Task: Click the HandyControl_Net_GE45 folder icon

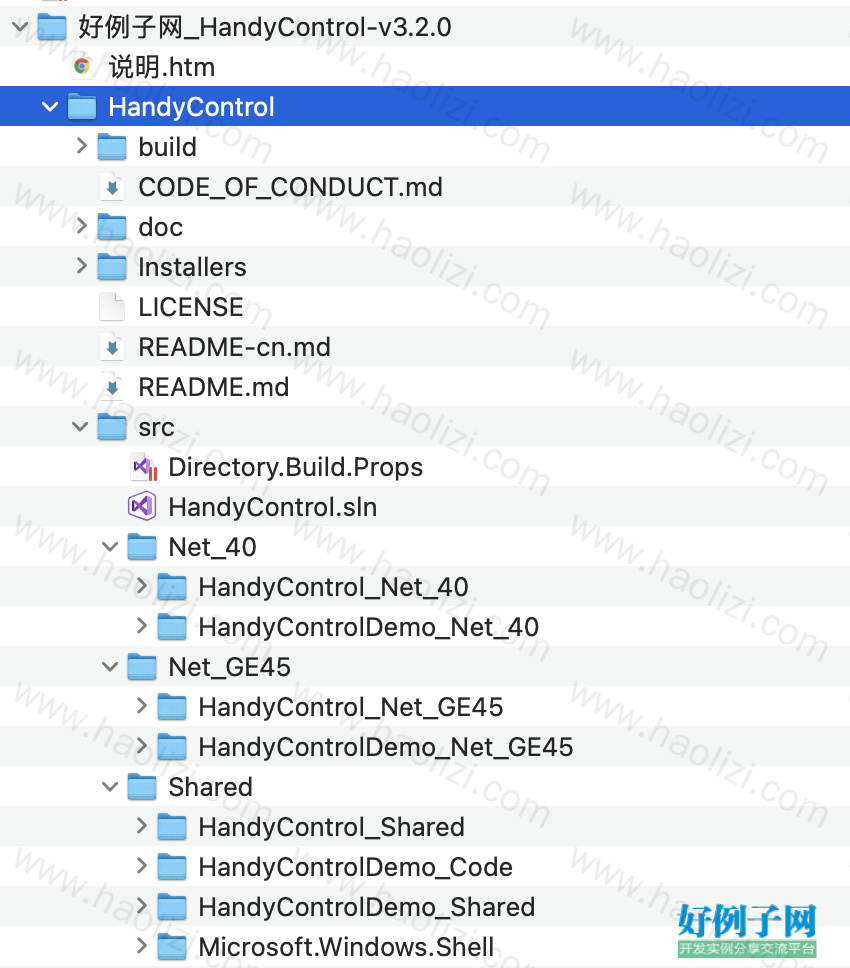Action: (x=172, y=707)
